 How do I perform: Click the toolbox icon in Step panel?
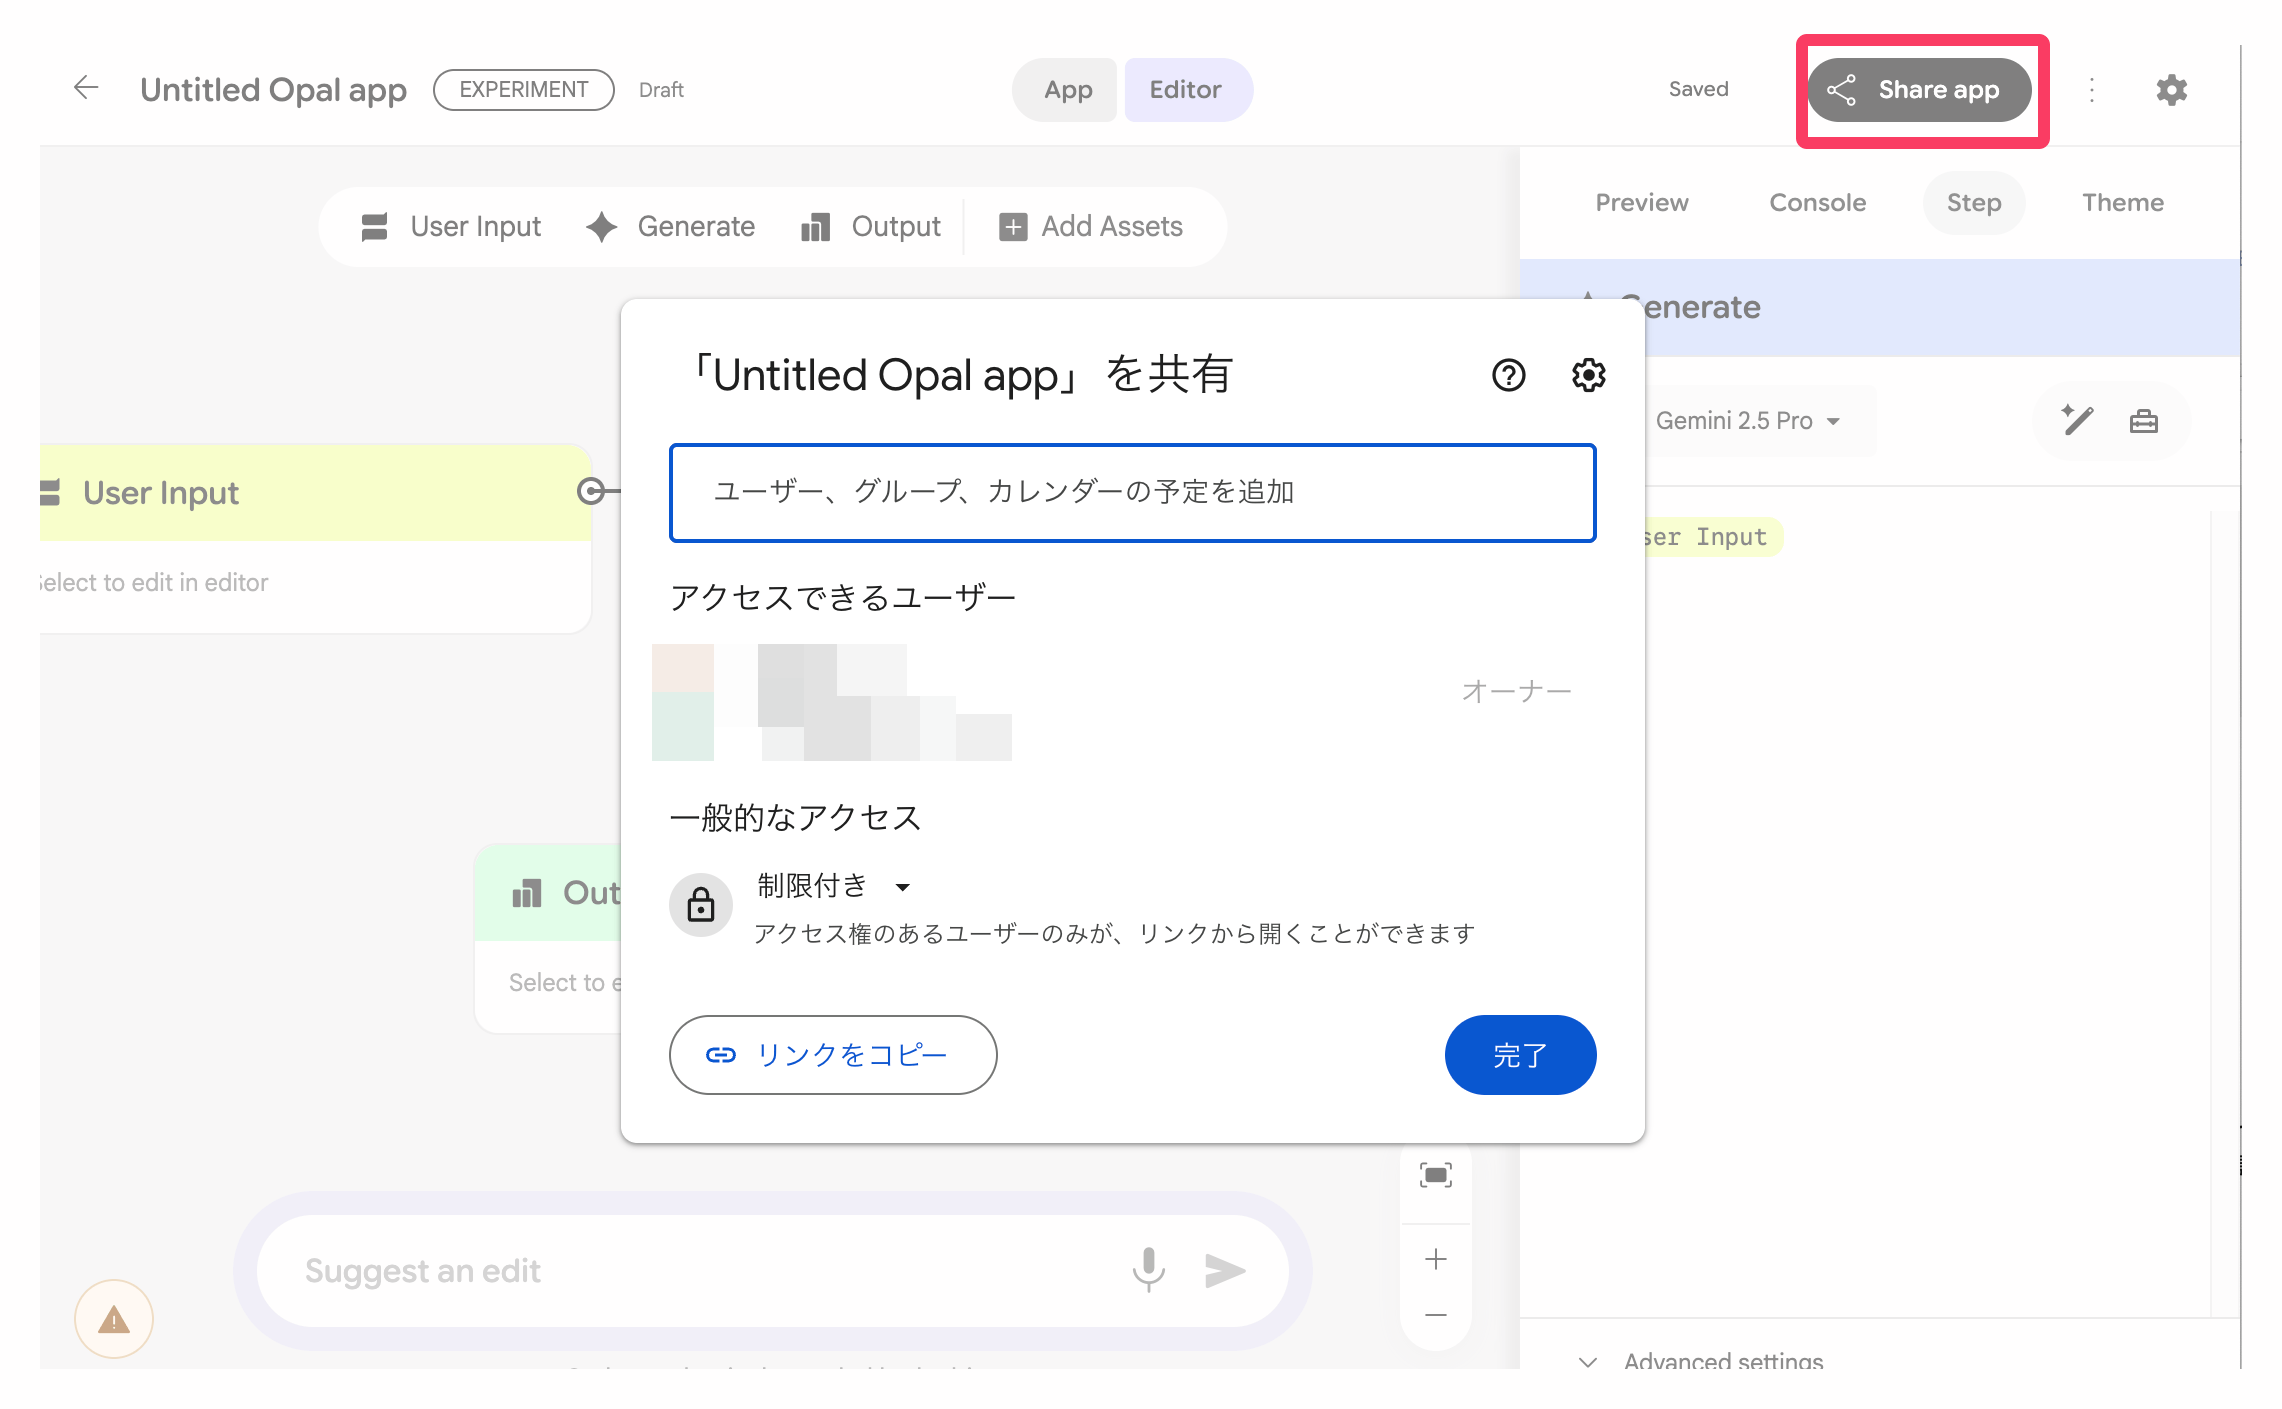pyautogui.click(x=2143, y=421)
